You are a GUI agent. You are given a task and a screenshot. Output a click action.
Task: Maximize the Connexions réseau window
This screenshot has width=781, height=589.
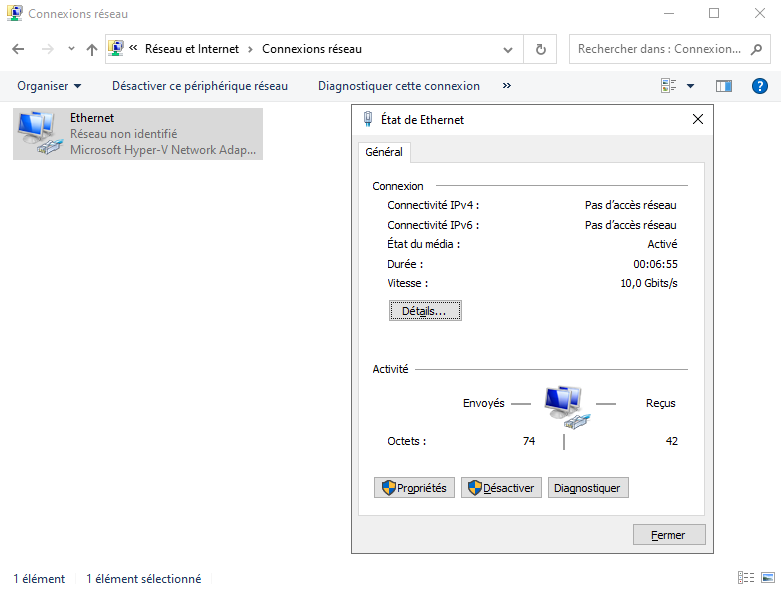click(713, 13)
